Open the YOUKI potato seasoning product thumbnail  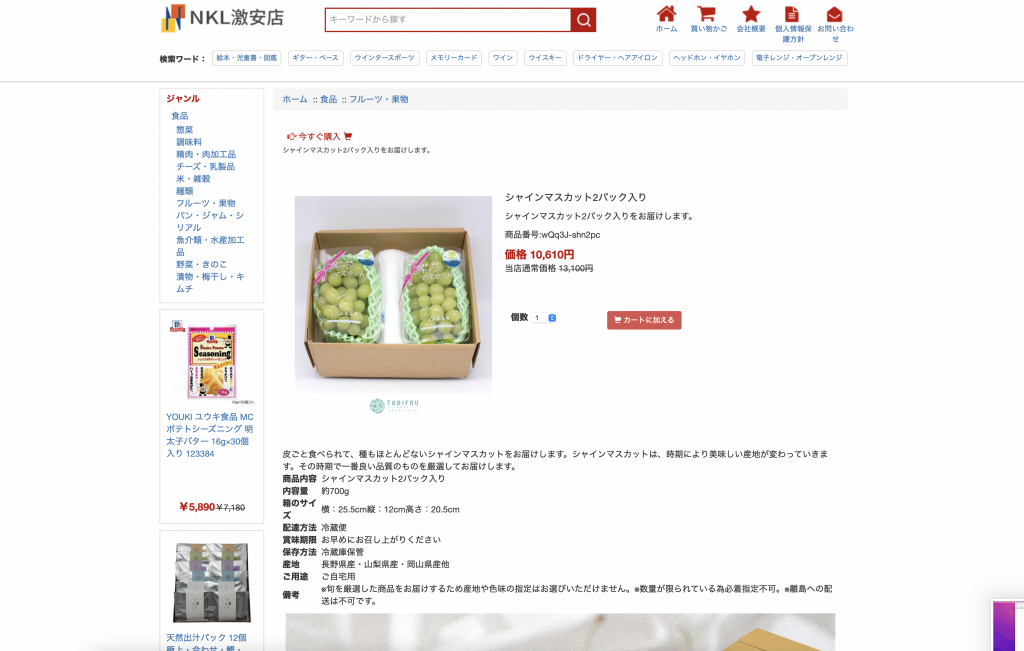pyautogui.click(x=212, y=361)
